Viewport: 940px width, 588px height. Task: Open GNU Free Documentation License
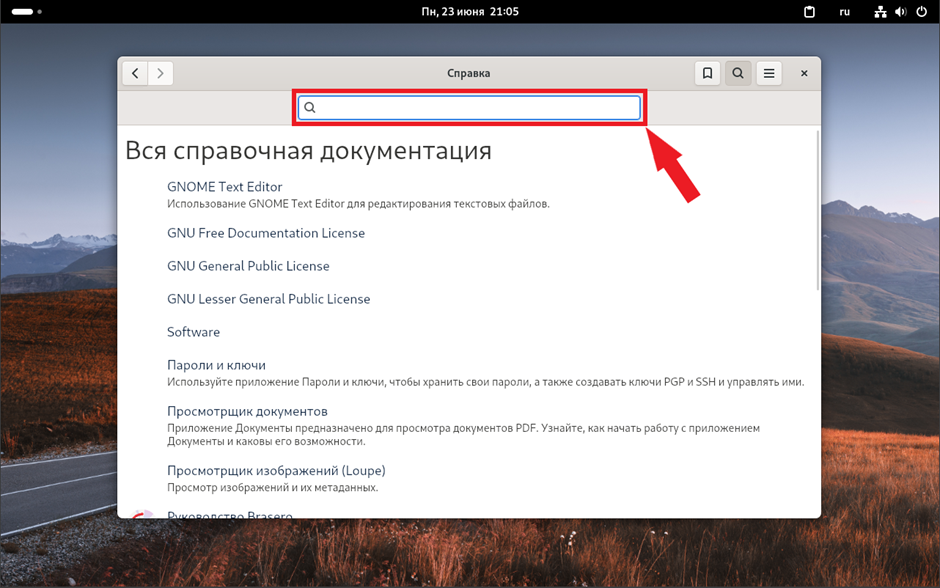[x=266, y=233]
